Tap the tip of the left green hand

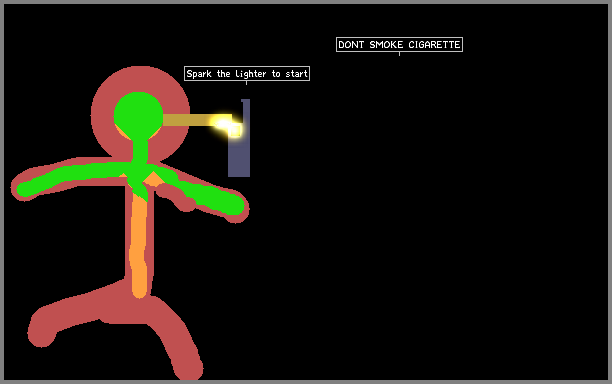point(24,189)
